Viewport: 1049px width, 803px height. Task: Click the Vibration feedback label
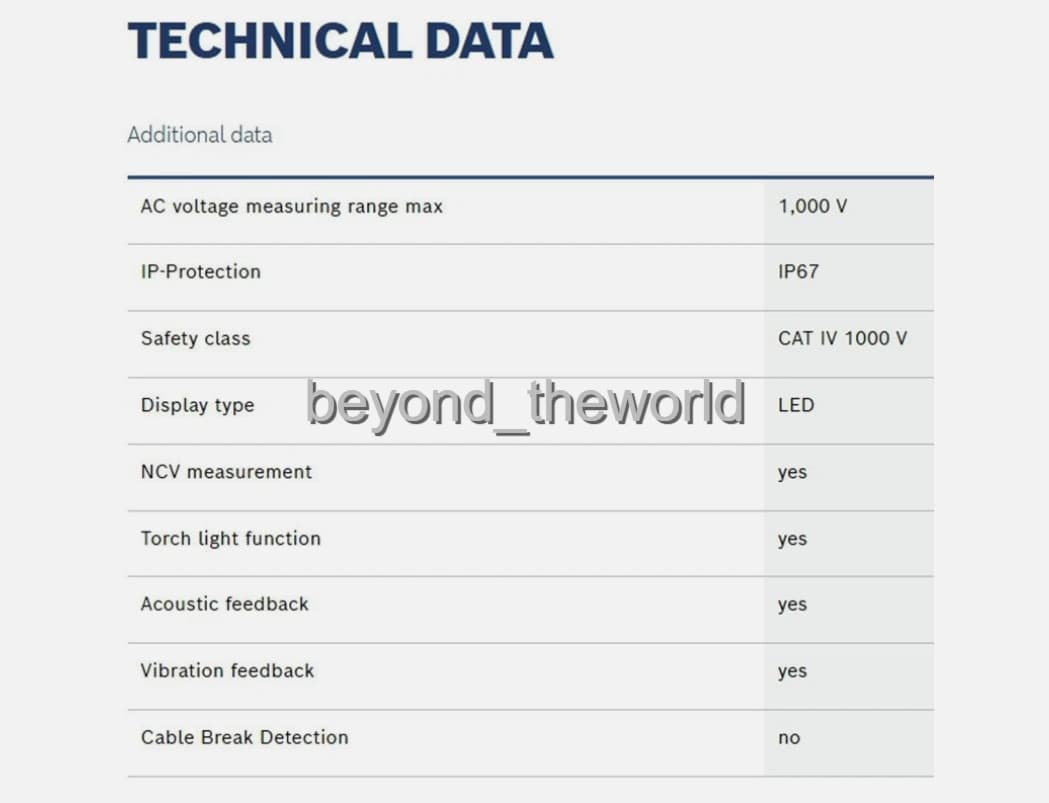(x=227, y=670)
